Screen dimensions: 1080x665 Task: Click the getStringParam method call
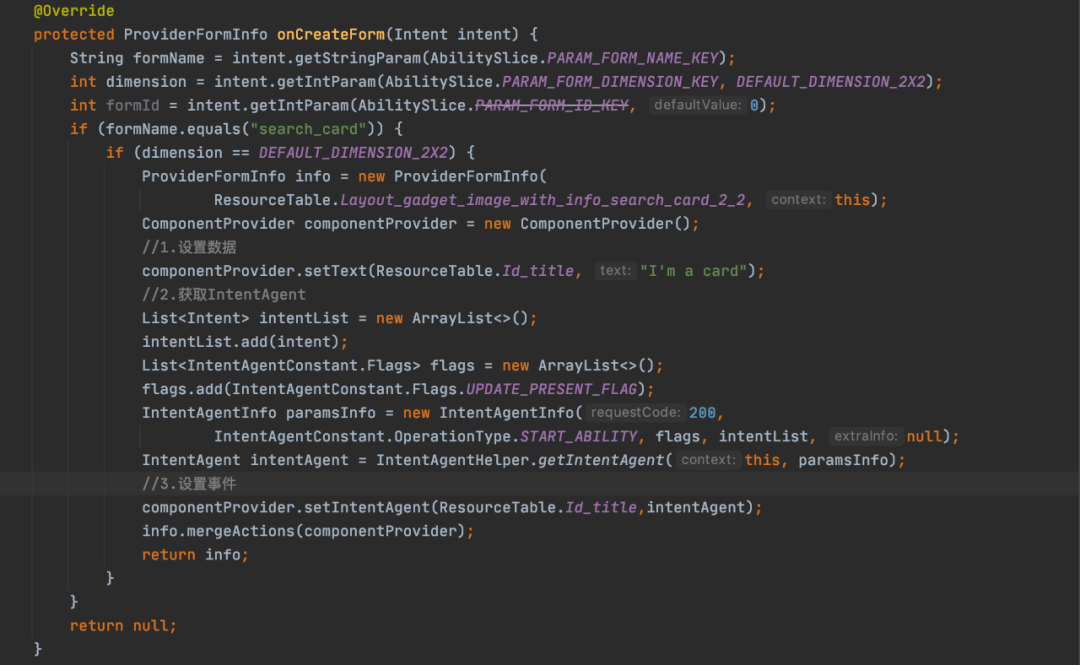(357, 58)
